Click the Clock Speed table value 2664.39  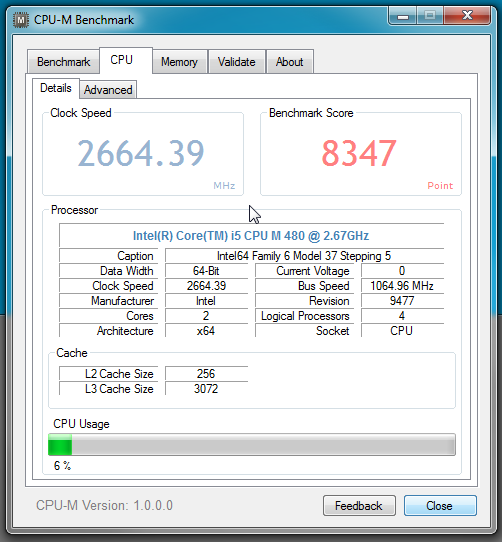coord(206,286)
